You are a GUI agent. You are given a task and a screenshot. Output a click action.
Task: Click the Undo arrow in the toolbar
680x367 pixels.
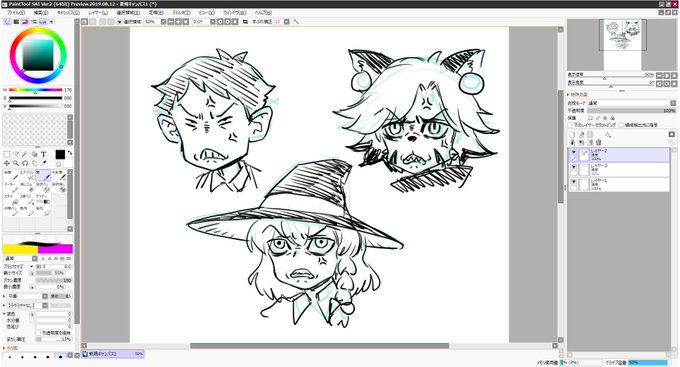click(x=85, y=22)
